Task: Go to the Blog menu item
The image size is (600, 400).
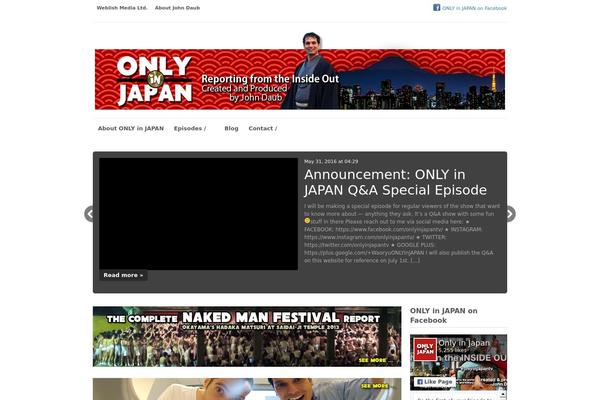Action: 231,128
